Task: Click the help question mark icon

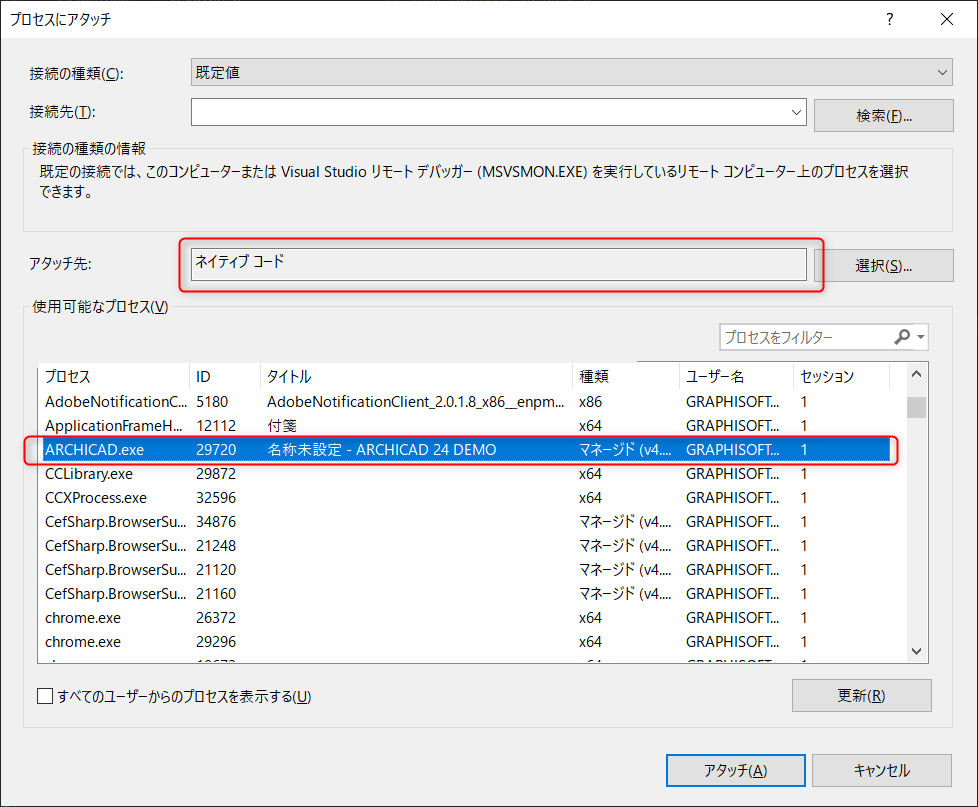Action: [x=889, y=19]
